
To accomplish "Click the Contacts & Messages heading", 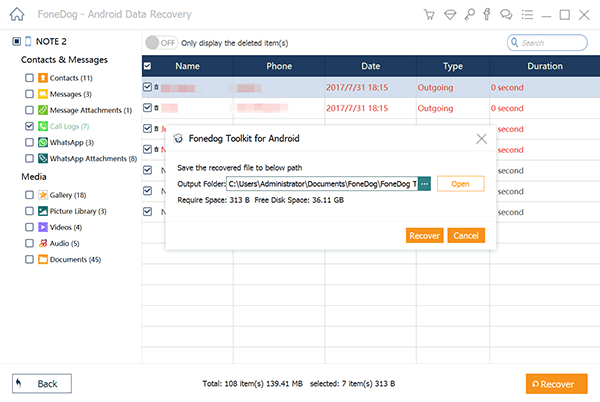I will pyautogui.click(x=64, y=60).
